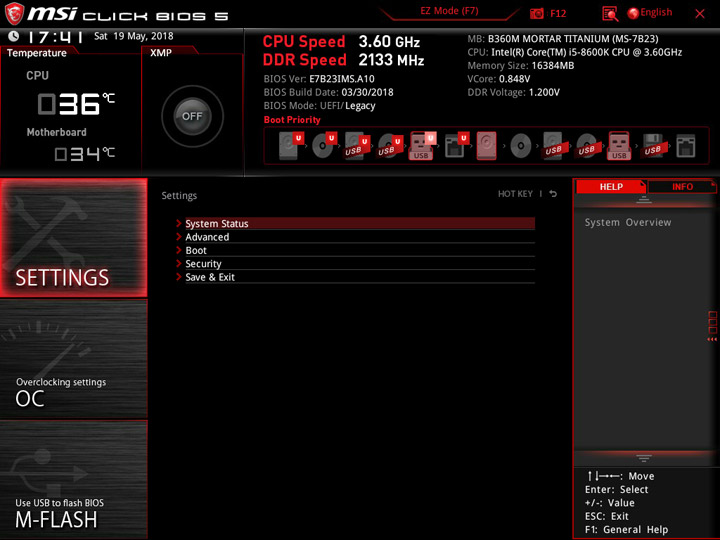Click the BIOS Ver E7B23IMS.A10 text

(x=319, y=79)
